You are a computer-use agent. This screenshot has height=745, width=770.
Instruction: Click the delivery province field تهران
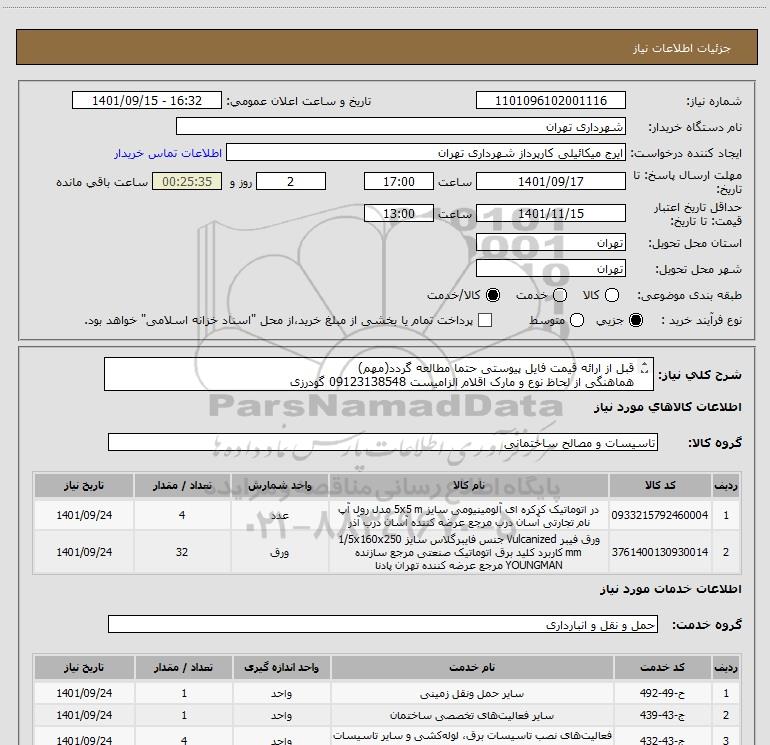click(550, 242)
